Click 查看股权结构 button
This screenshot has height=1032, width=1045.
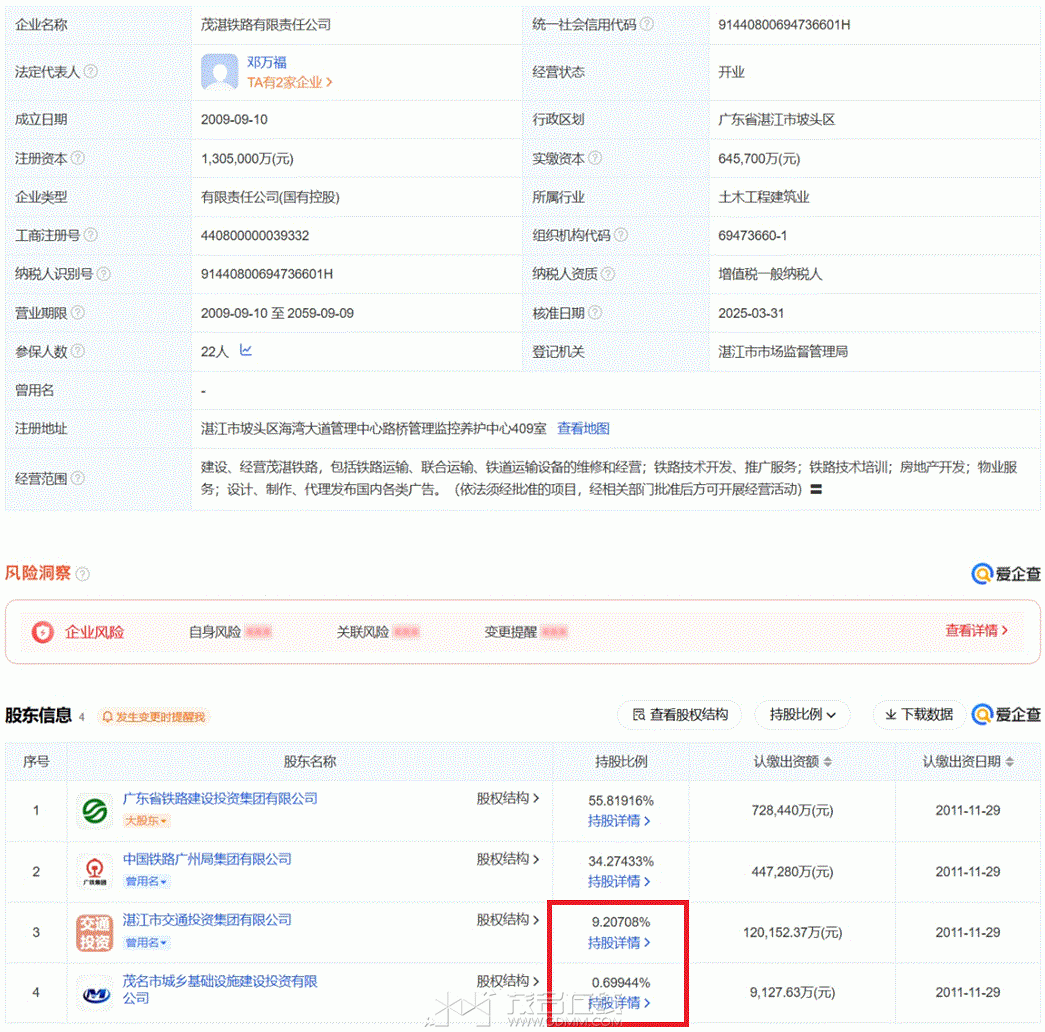point(679,715)
